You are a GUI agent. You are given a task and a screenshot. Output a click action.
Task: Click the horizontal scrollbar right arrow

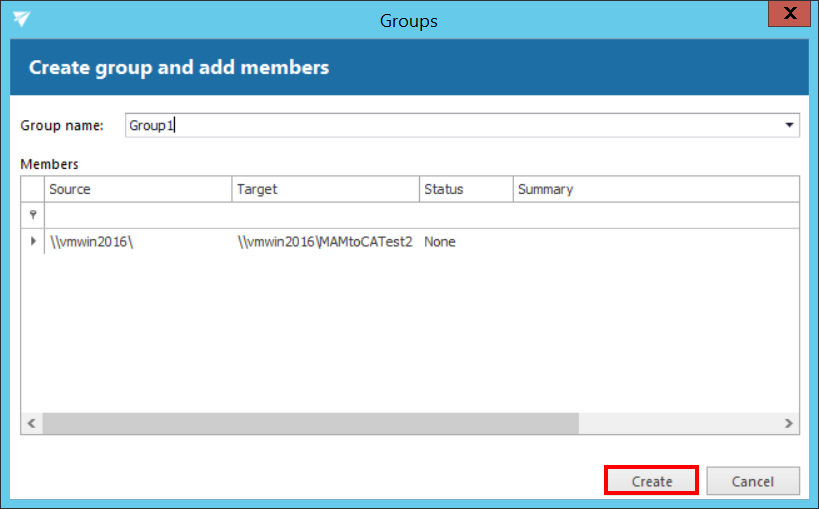click(788, 424)
